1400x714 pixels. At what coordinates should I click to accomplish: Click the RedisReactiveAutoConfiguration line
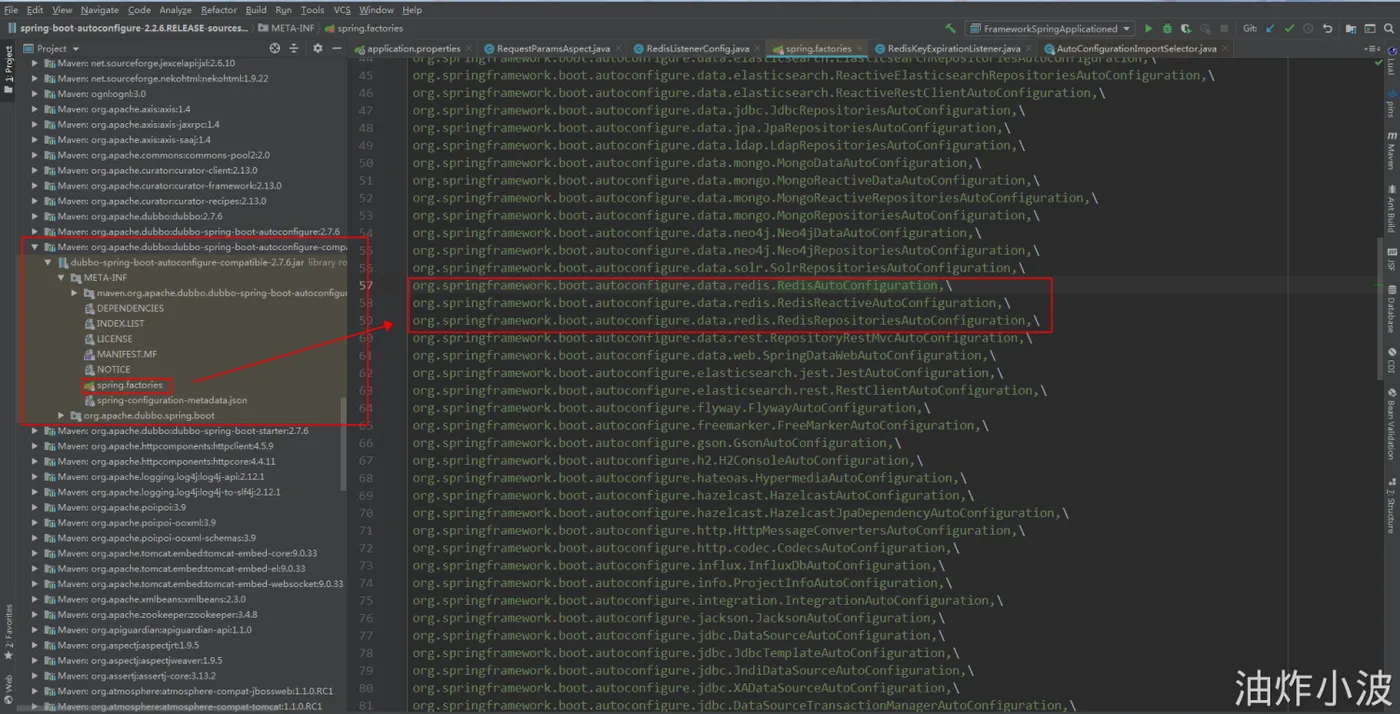711,303
